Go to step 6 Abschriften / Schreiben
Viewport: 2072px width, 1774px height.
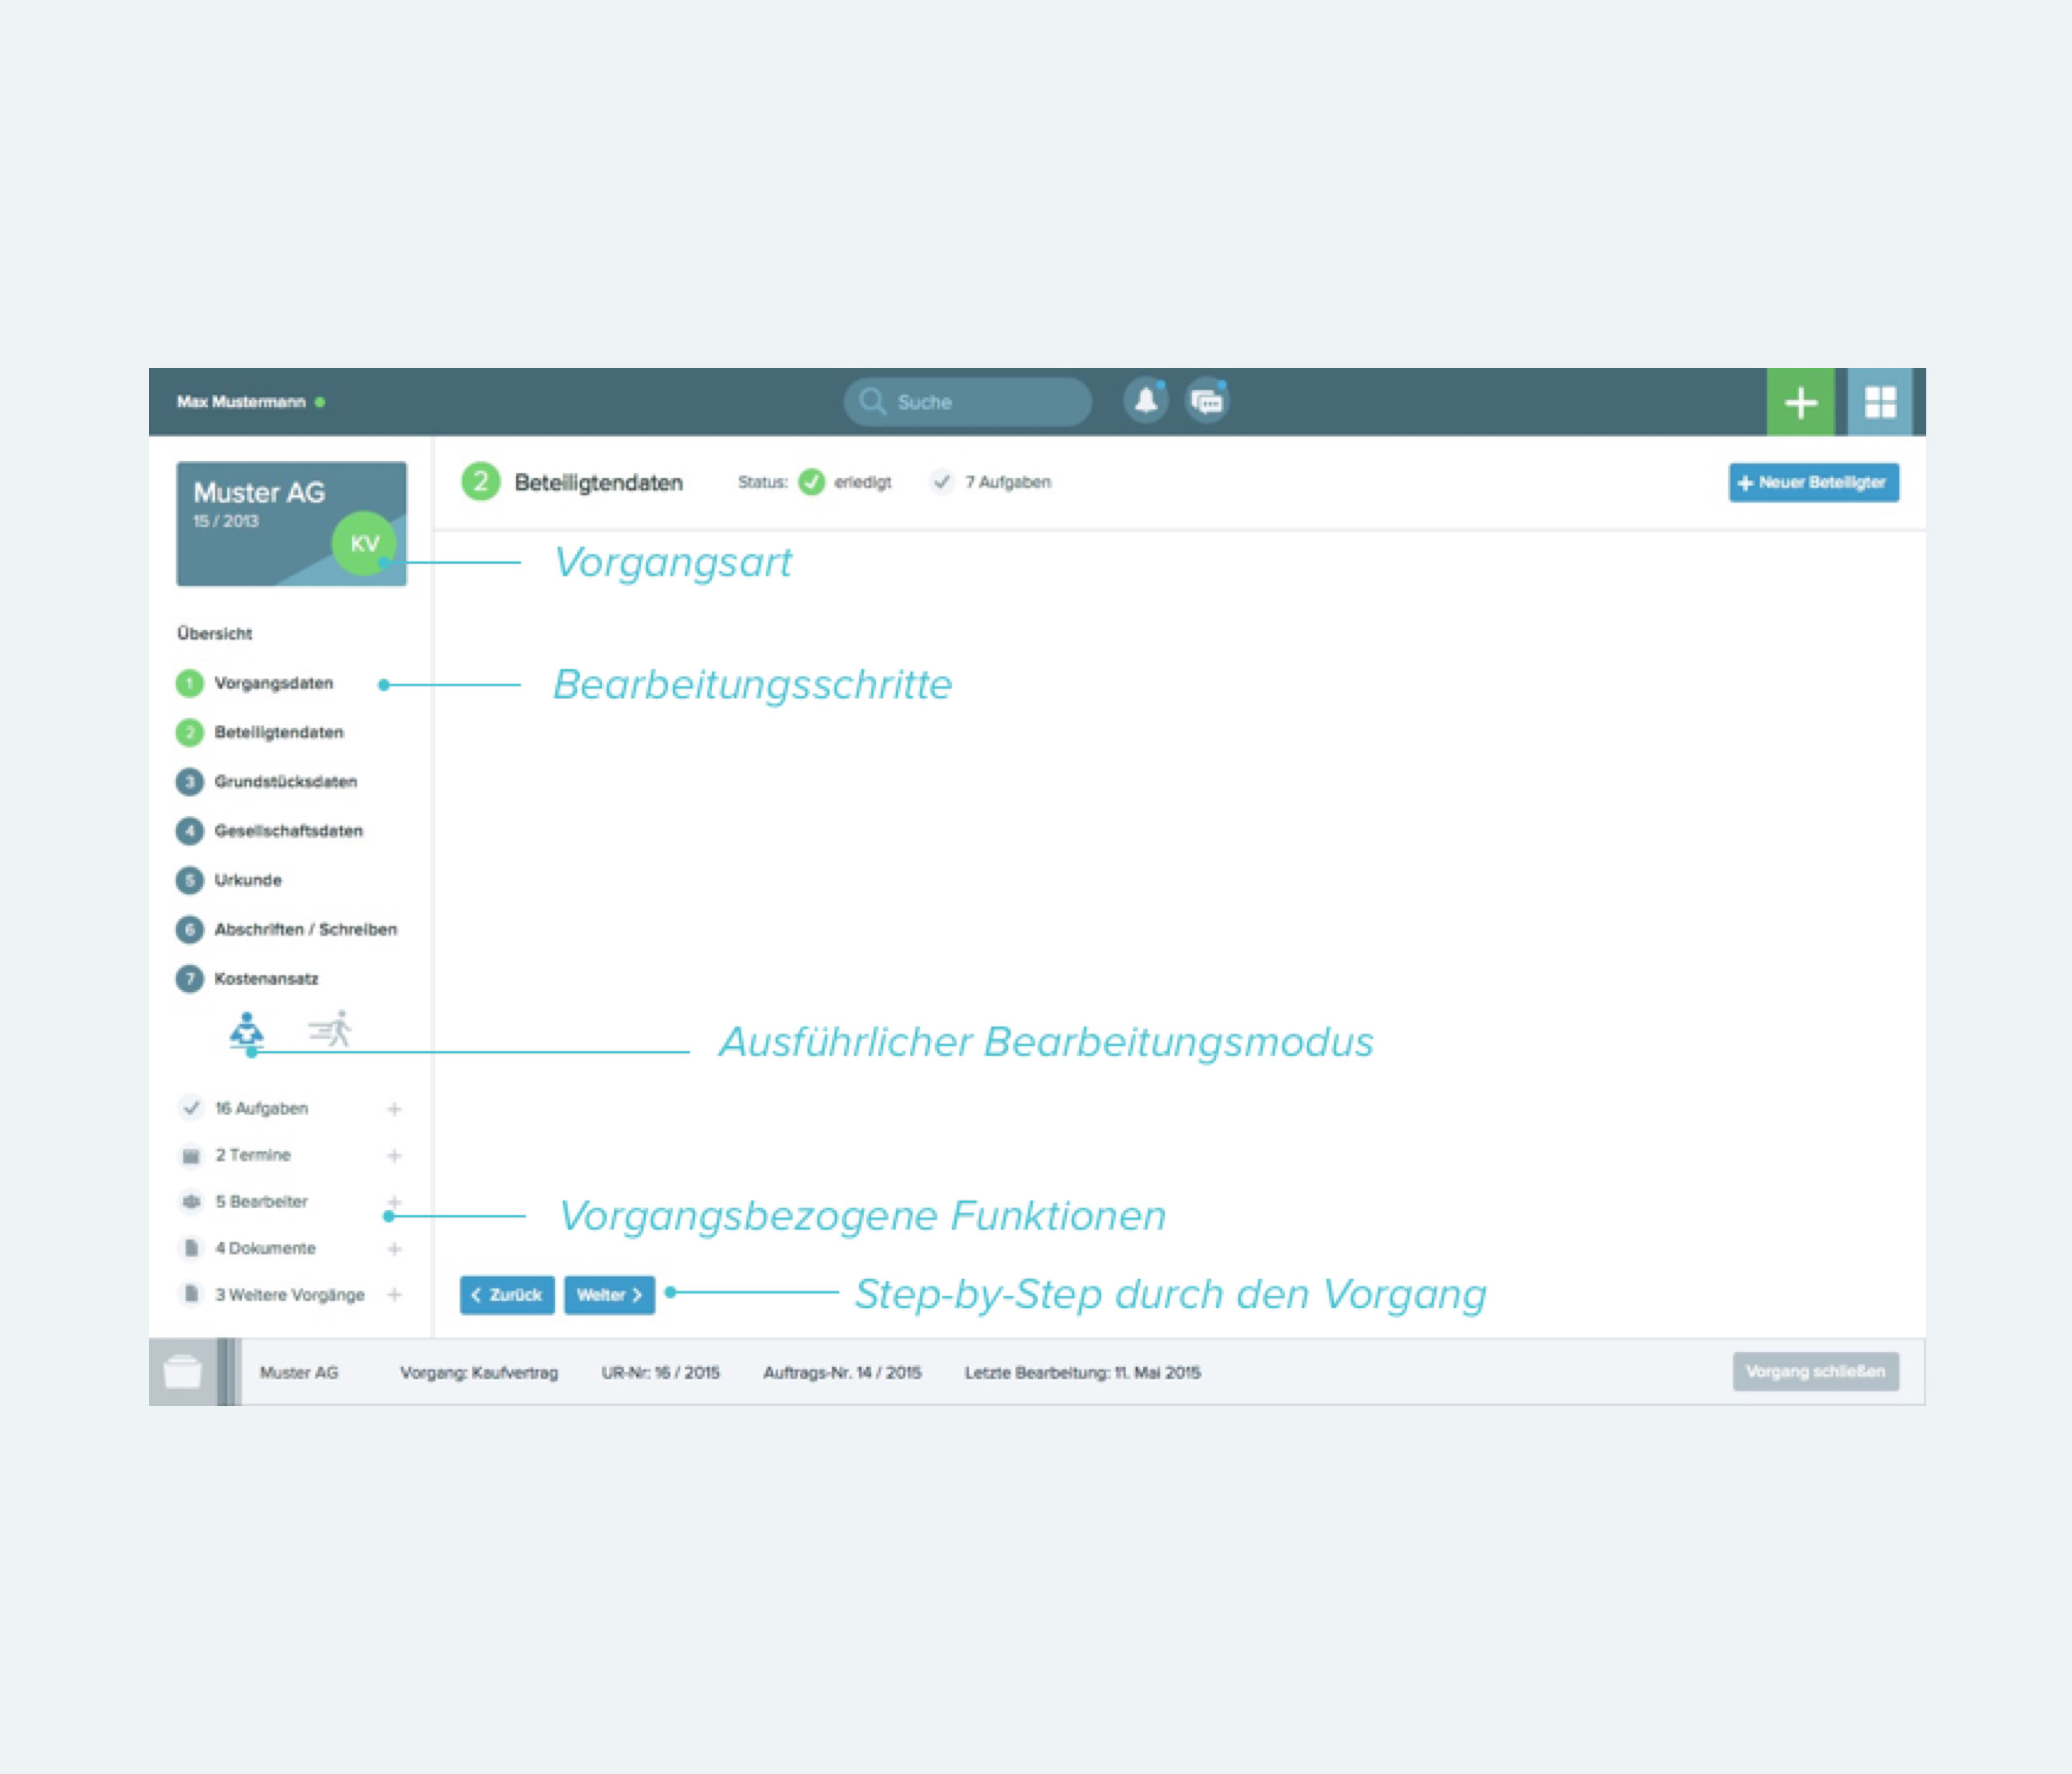pyautogui.click(x=287, y=929)
